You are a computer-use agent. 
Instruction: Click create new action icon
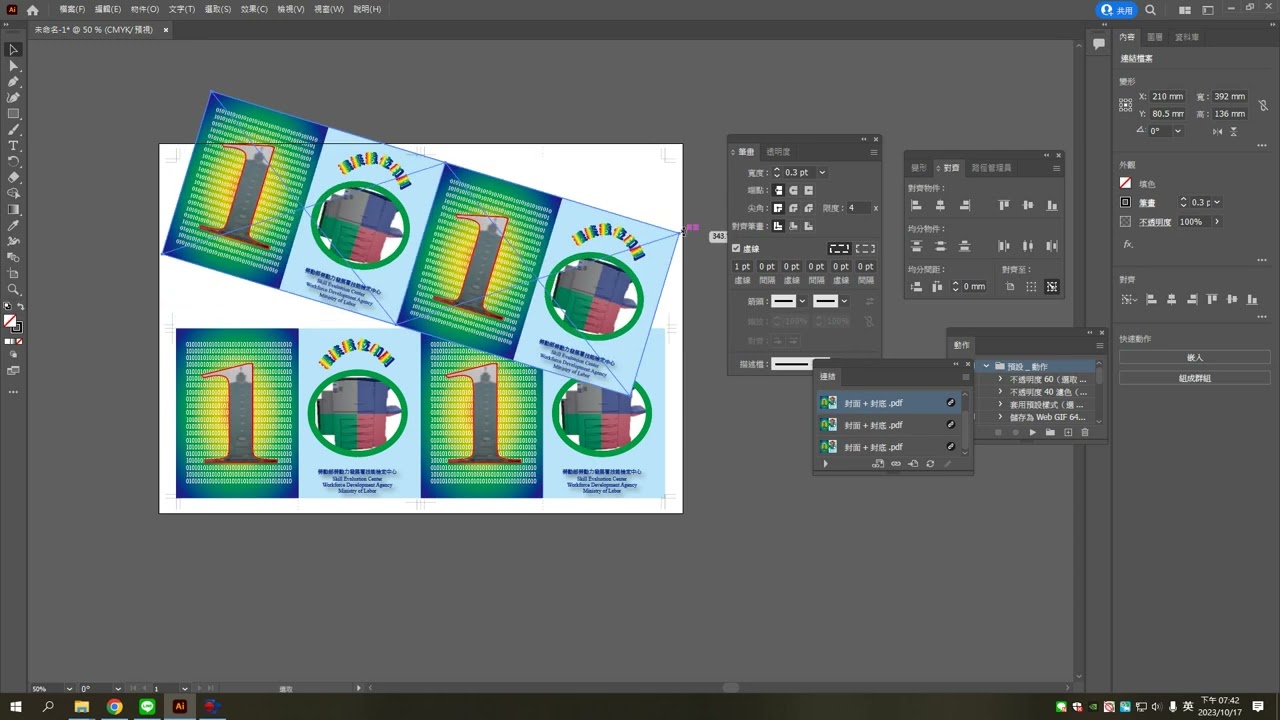coord(1068,432)
